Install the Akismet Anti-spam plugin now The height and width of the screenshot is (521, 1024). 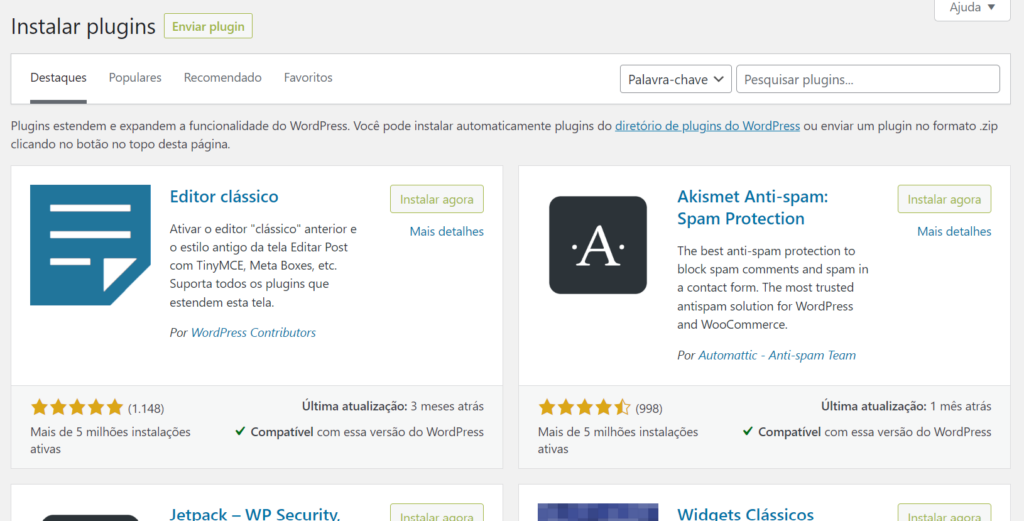point(944,199)
